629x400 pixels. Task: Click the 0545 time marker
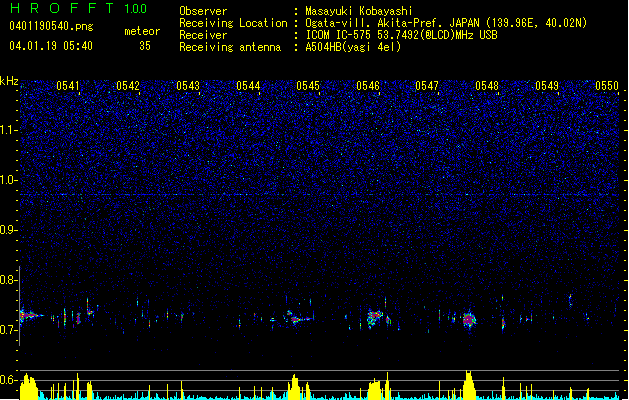point(308,86)
